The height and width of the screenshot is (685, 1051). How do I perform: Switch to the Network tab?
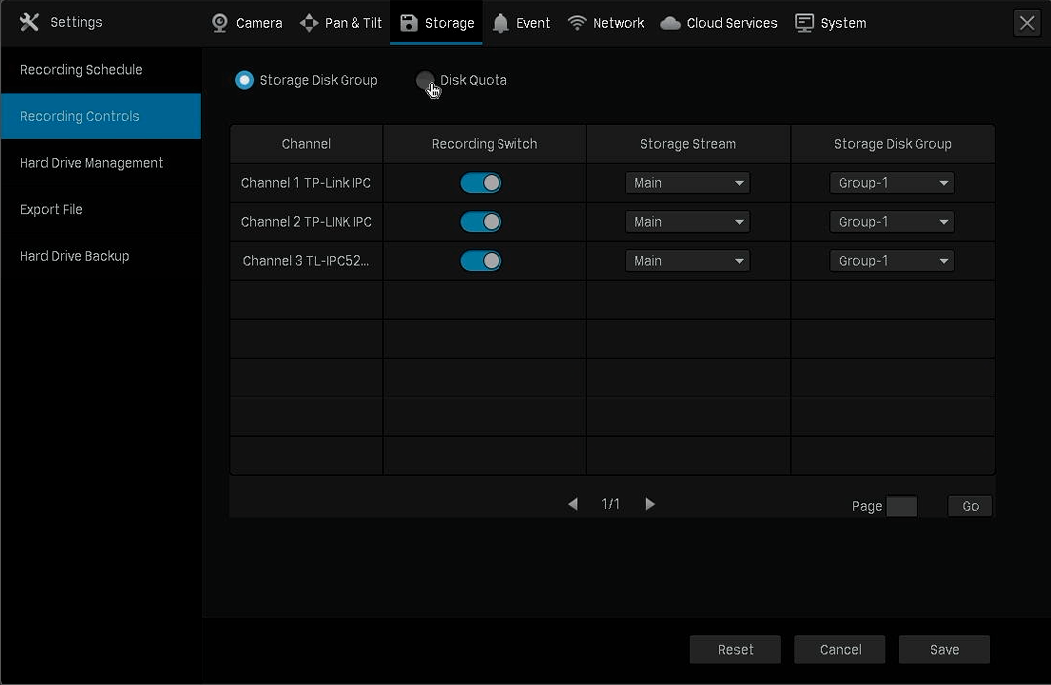(x=606, y=23)
